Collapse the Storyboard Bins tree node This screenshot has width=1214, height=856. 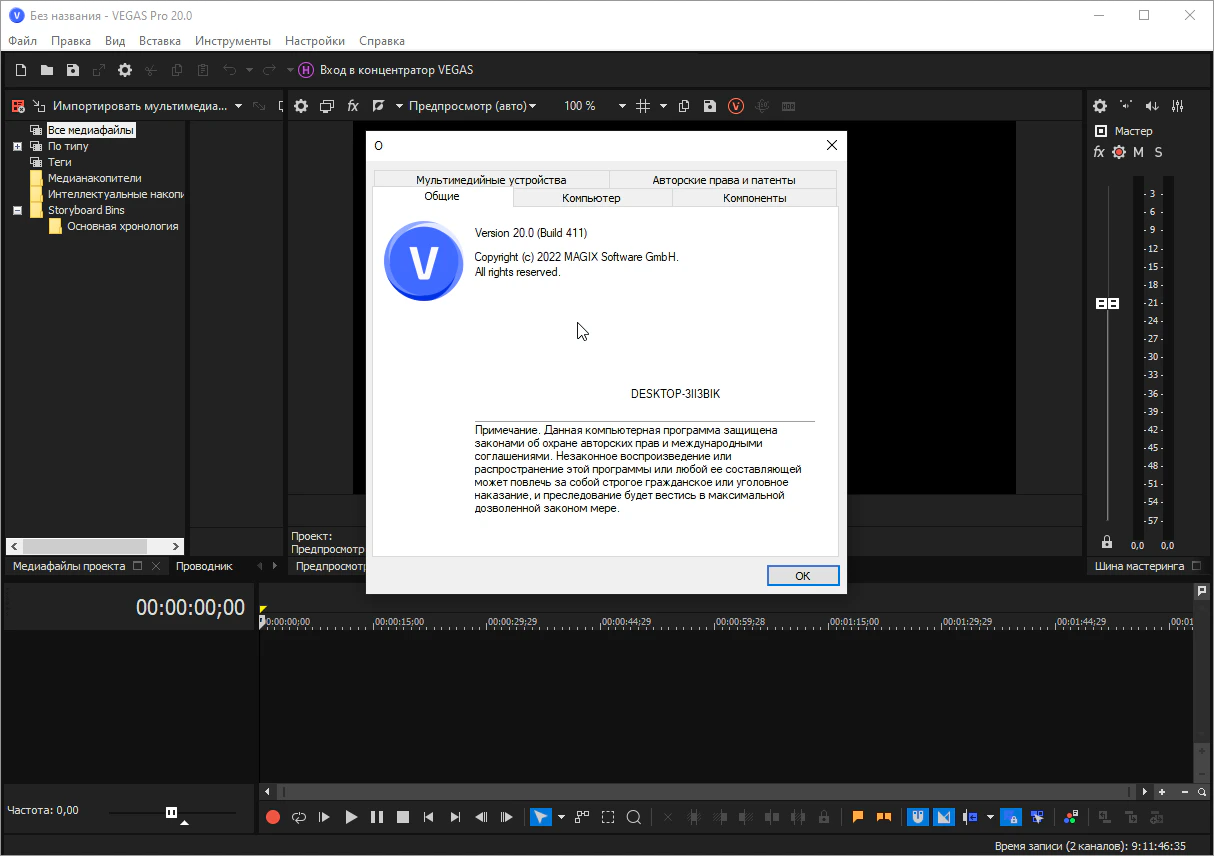click(x=17, y=211)
